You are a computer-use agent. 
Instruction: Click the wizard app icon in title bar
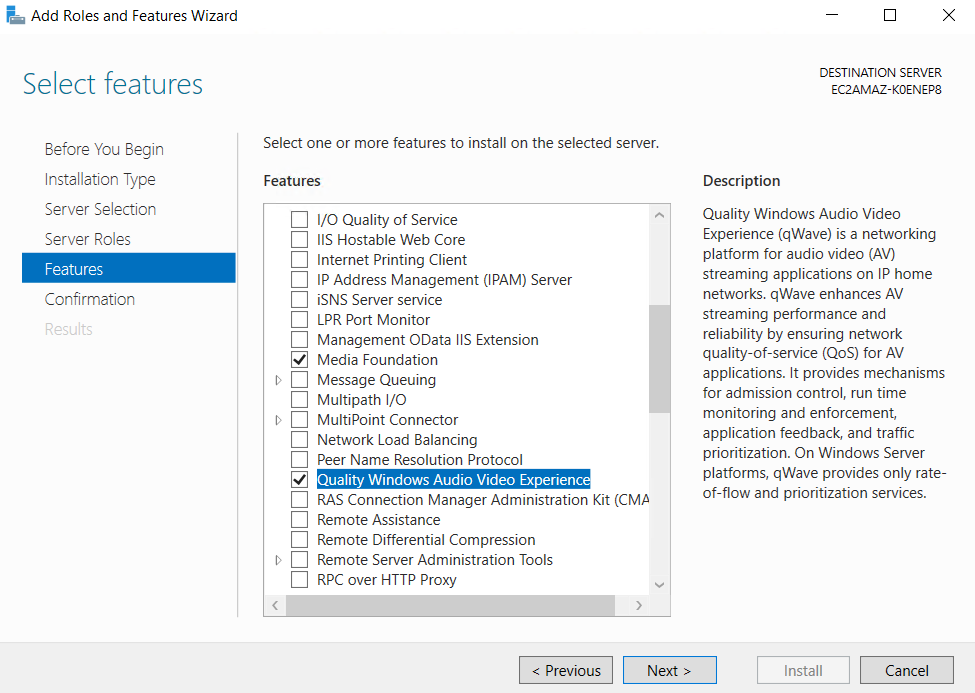coord(15,15)
